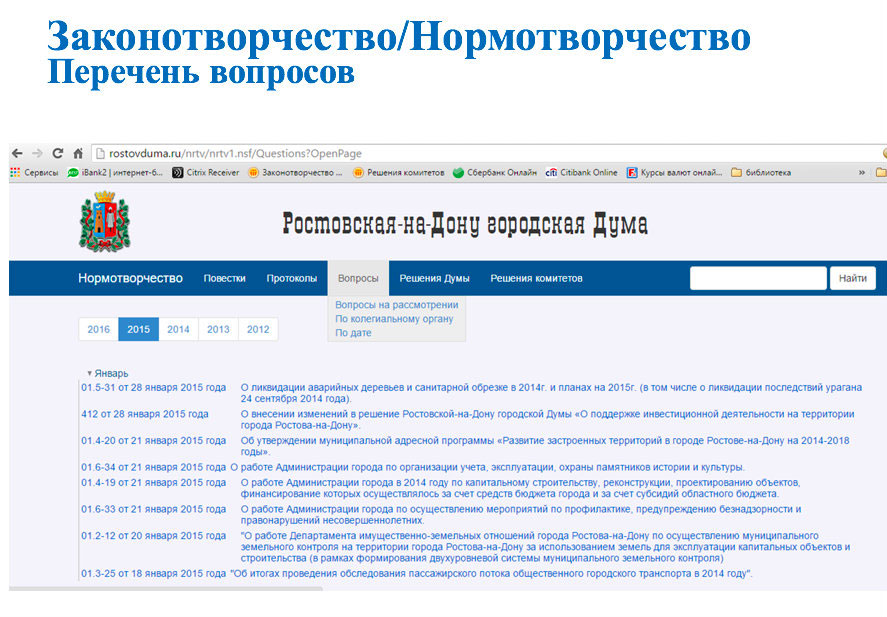Click the browser home icon
Viewport: 887px width, 617px height.
tap(78, 153)
